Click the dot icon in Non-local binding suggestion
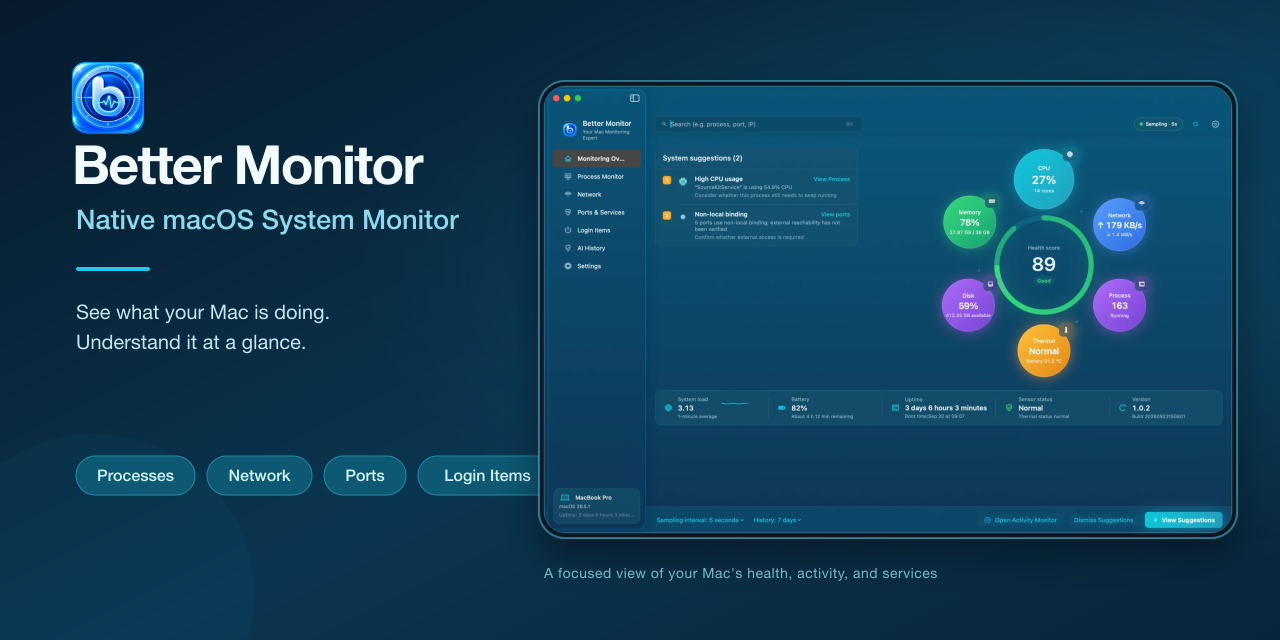1280x640 pixels. (x=683, y=216)
